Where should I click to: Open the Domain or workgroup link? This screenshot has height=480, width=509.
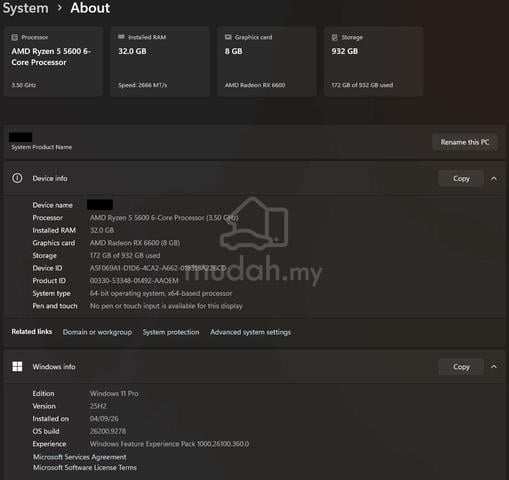click(97, 332)
